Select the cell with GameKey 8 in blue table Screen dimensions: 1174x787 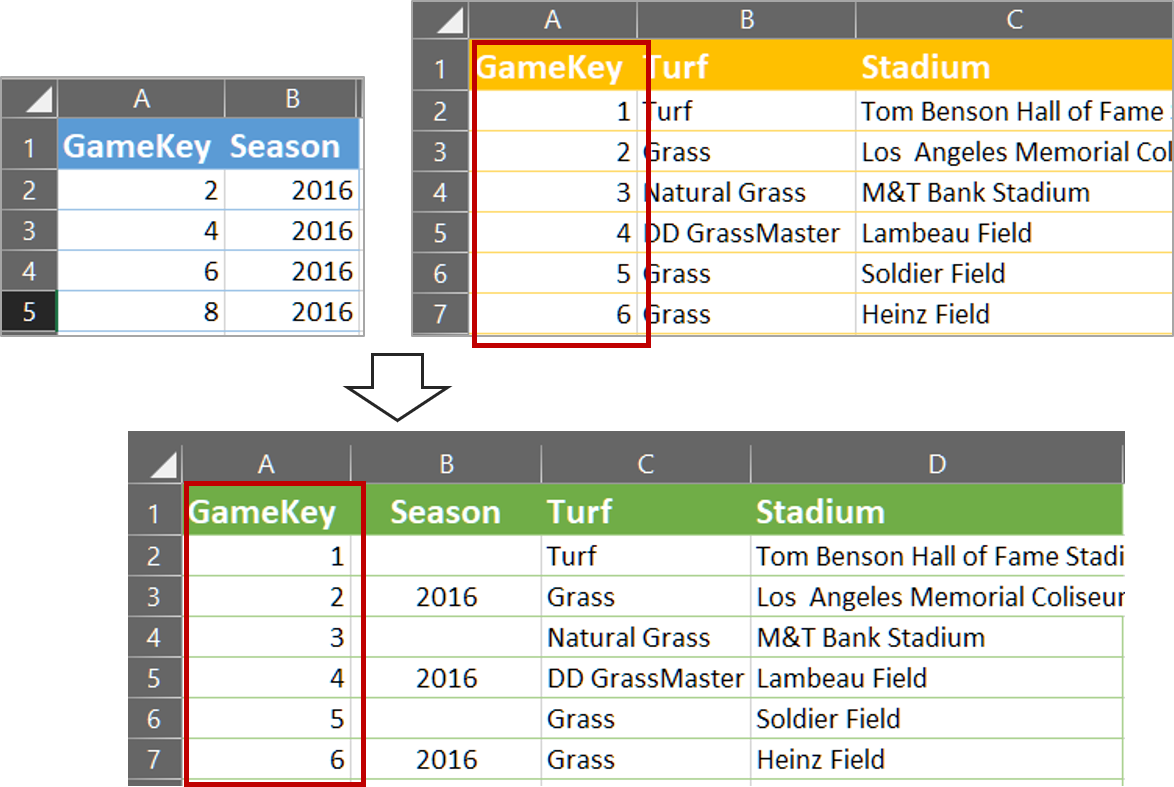click(141, 312)
